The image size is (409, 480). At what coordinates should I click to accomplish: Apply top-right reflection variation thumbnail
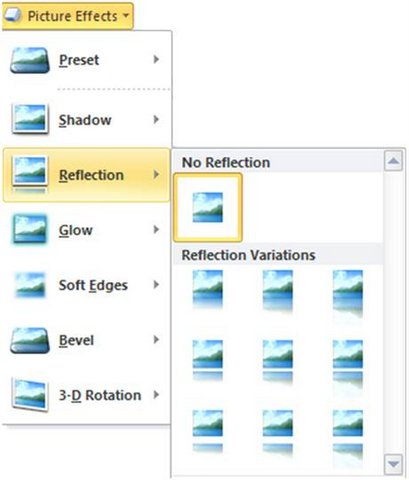click(x=348, y=293)
